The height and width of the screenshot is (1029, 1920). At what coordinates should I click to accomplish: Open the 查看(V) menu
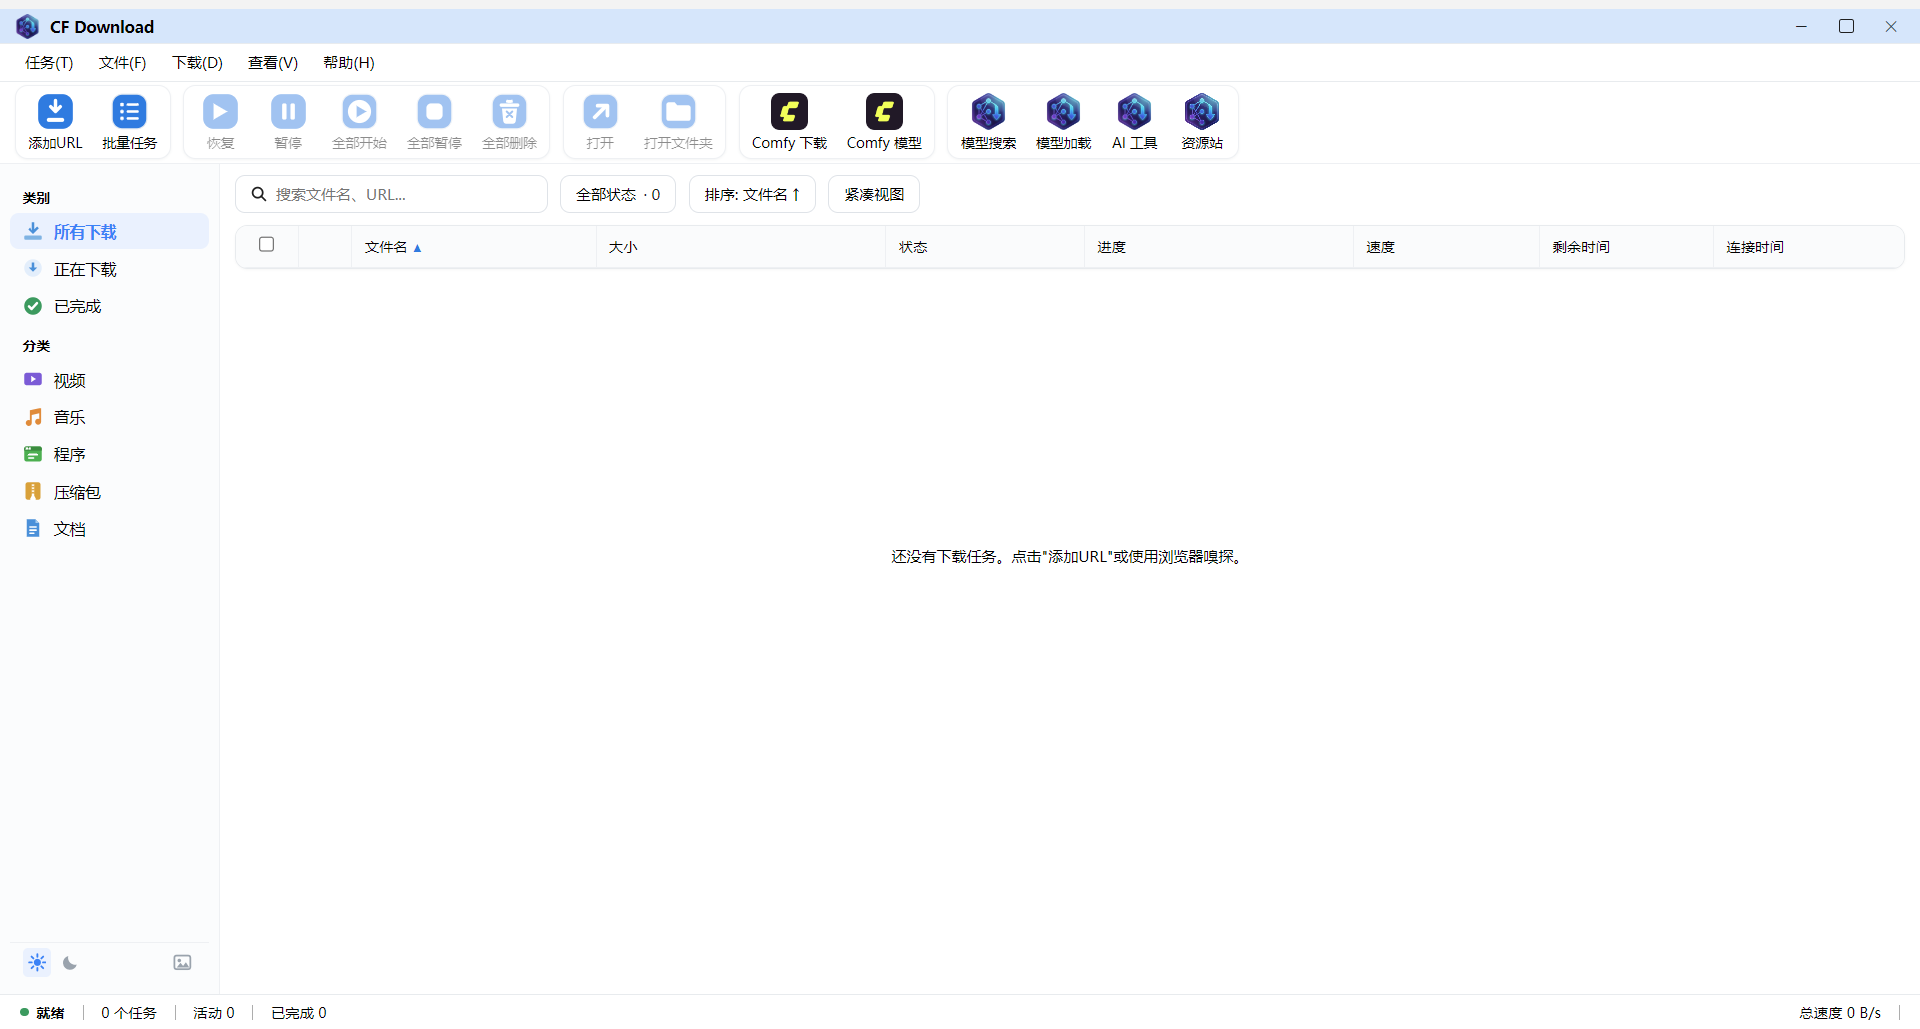[273, 63]
